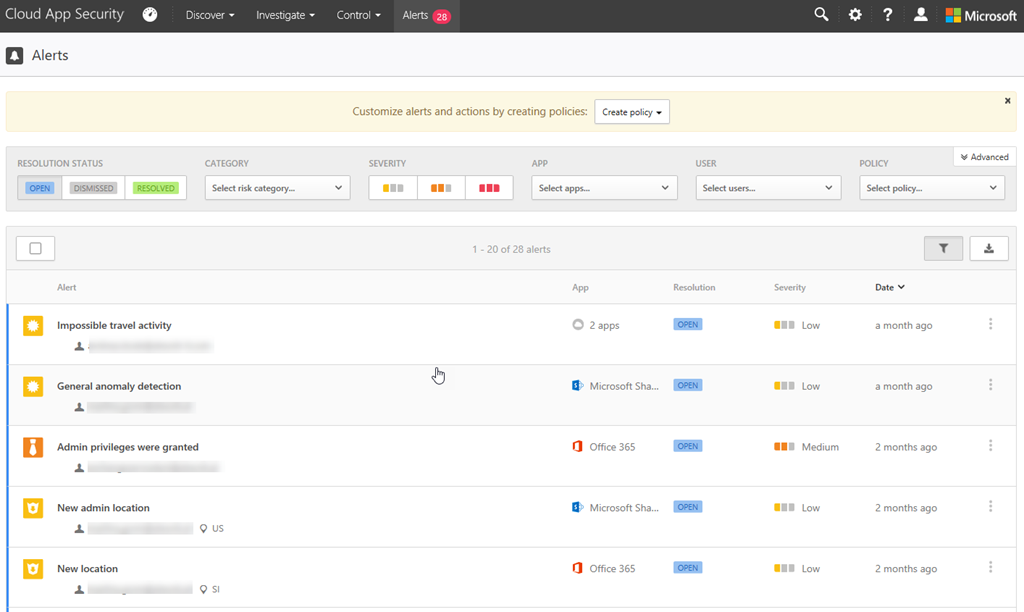Tick the select-all alerts checkbox
The width and height of the screenshot is (1024, 612).
pos(36,249)
